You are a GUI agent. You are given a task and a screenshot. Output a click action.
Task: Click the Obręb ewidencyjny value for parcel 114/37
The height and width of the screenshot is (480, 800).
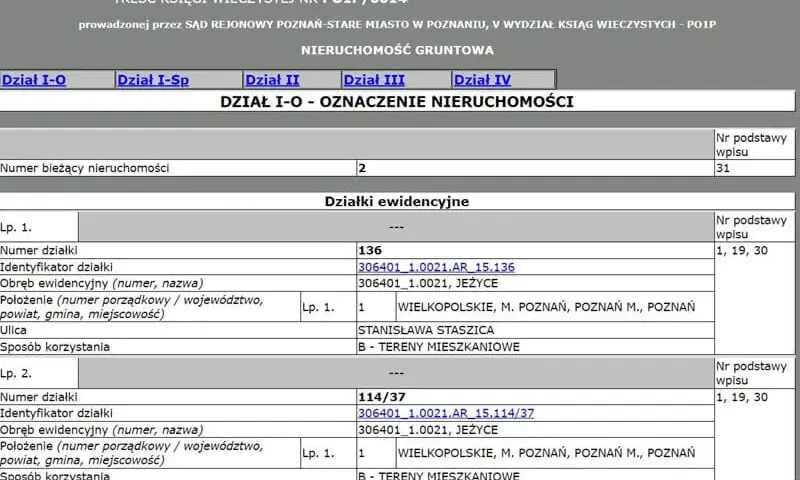pyautogui.click(x=428, y=430)
